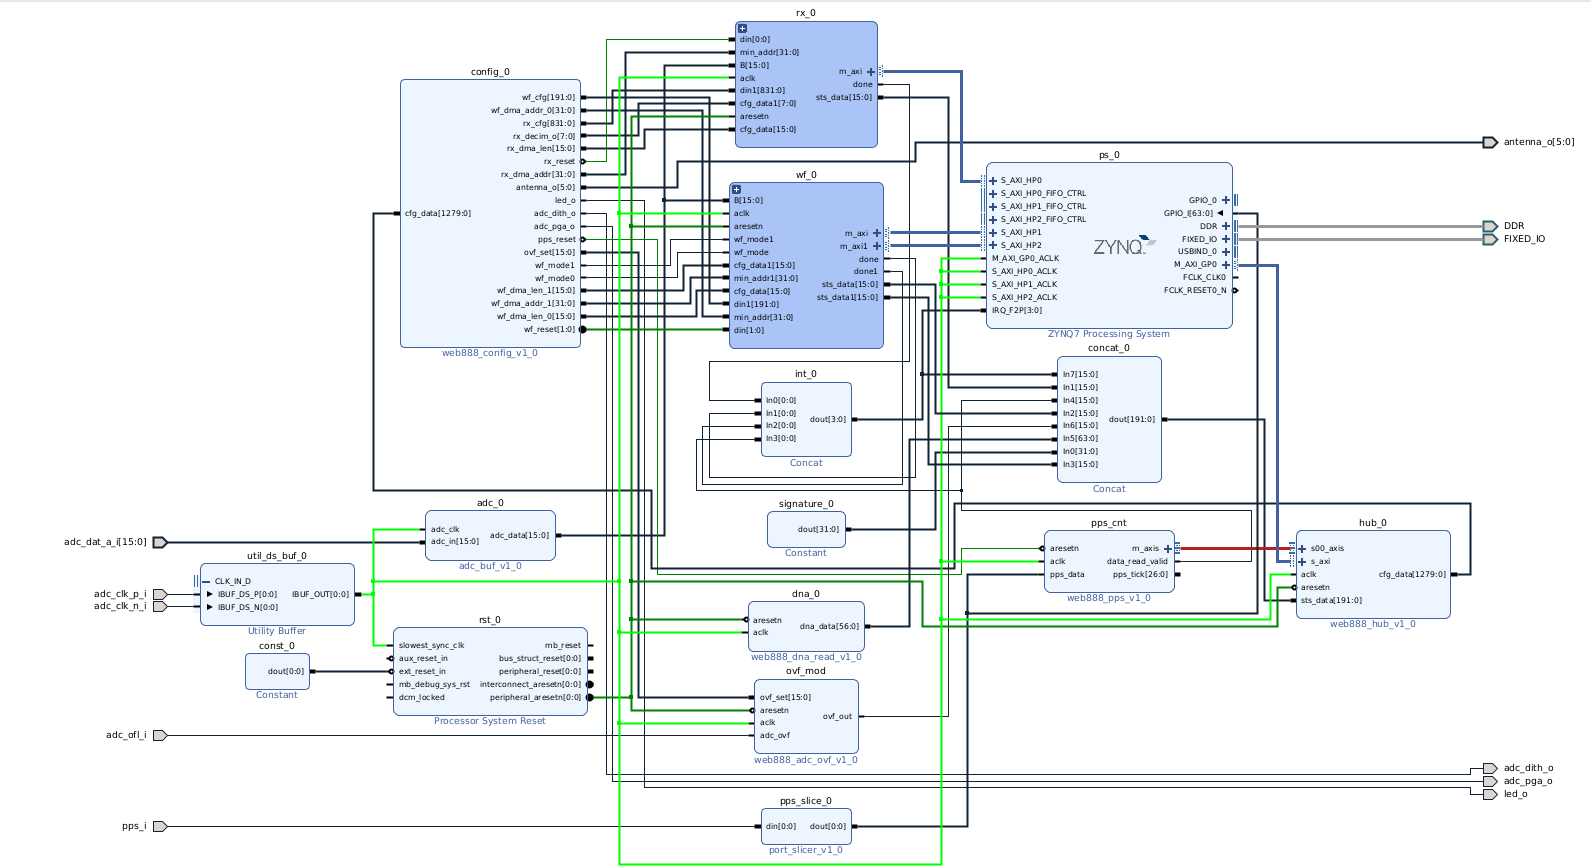
Task: Open the web888_pps_v1_0 label
Action: [x=1109, y=598]
